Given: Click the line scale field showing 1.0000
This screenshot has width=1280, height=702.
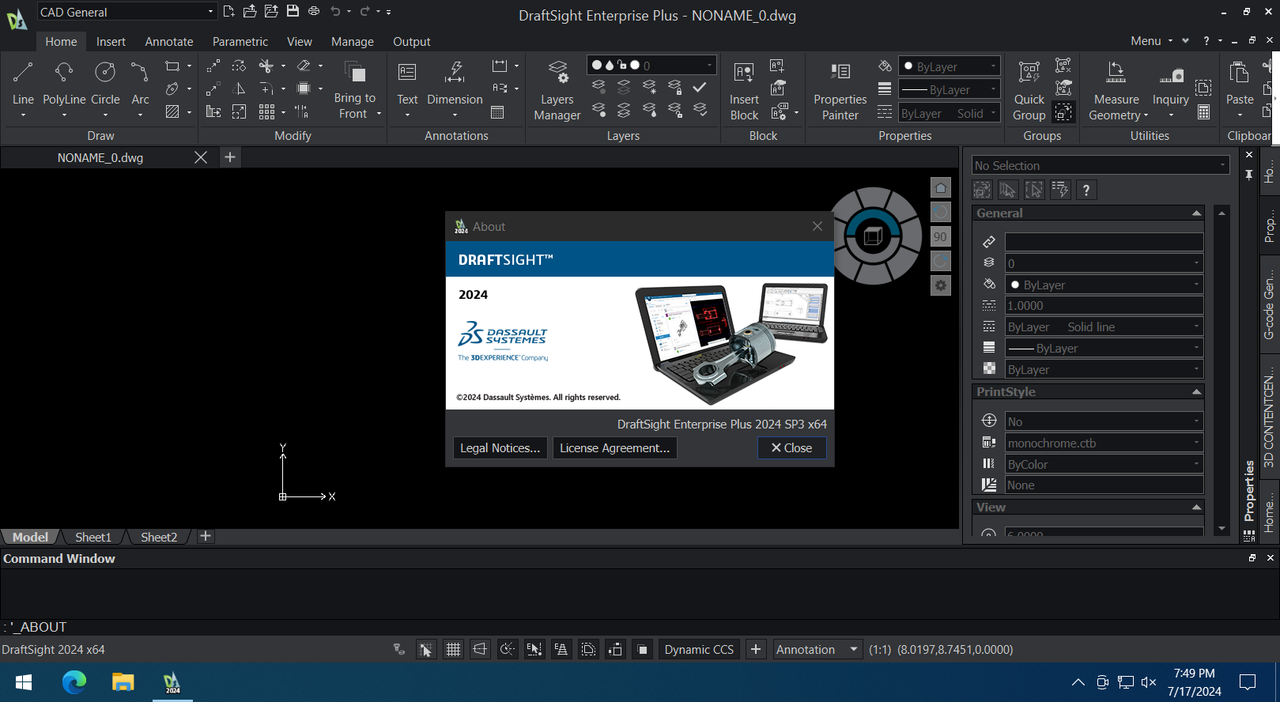Looking at the screenshot, I should tap(1104, 306).
